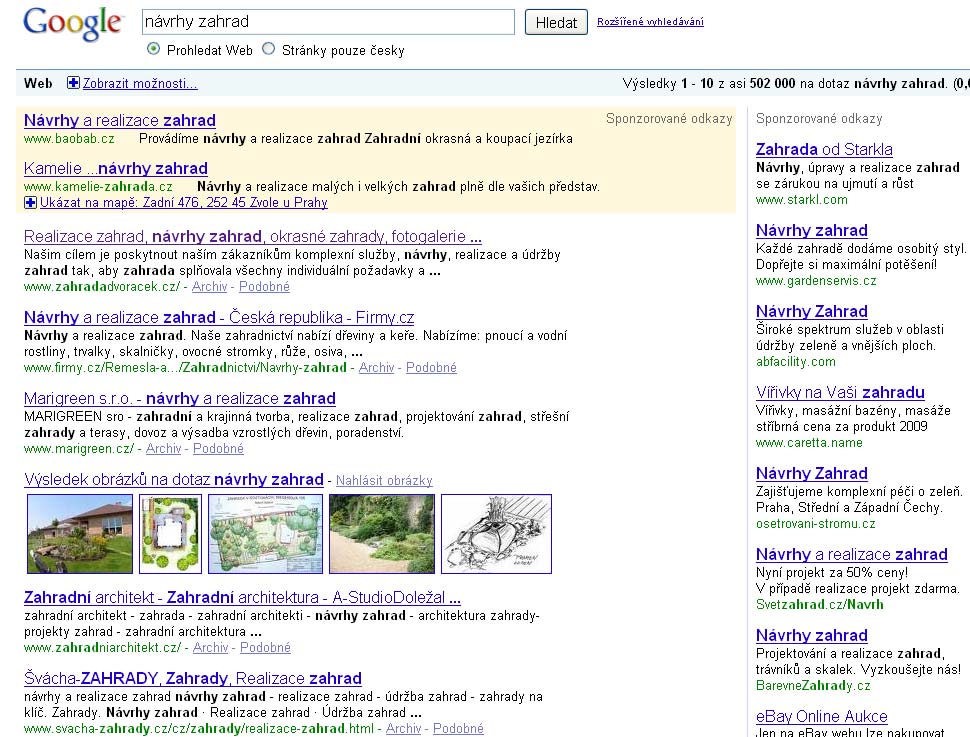Open Archiv link for svacha-zahrady.cz result
This screenshot has height=737, width=970.
point(403,728)
